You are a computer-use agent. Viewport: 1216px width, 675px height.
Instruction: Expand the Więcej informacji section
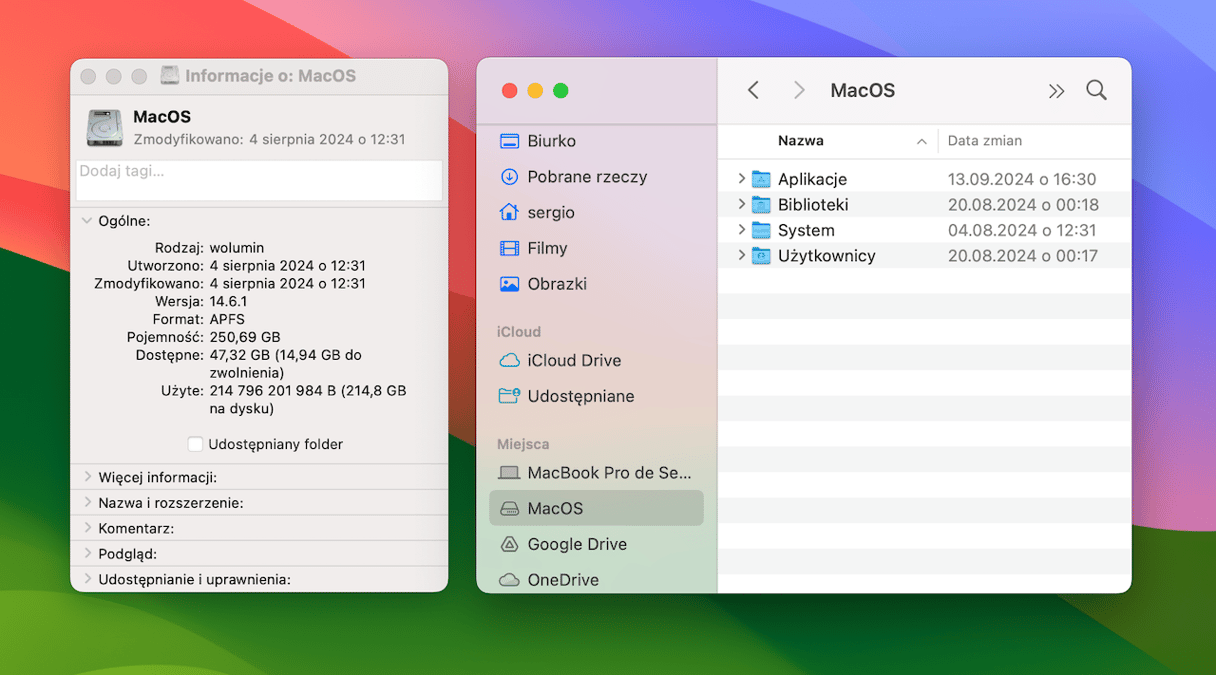click(87, 477)
